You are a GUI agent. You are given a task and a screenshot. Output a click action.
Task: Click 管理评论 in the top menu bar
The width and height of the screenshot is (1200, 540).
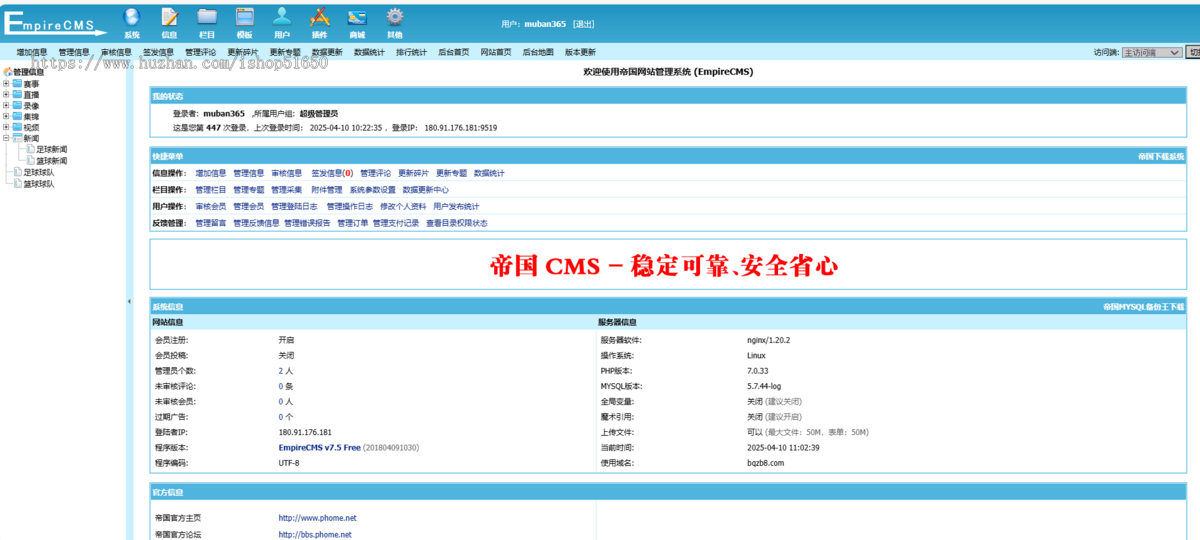tap(200, 52)
